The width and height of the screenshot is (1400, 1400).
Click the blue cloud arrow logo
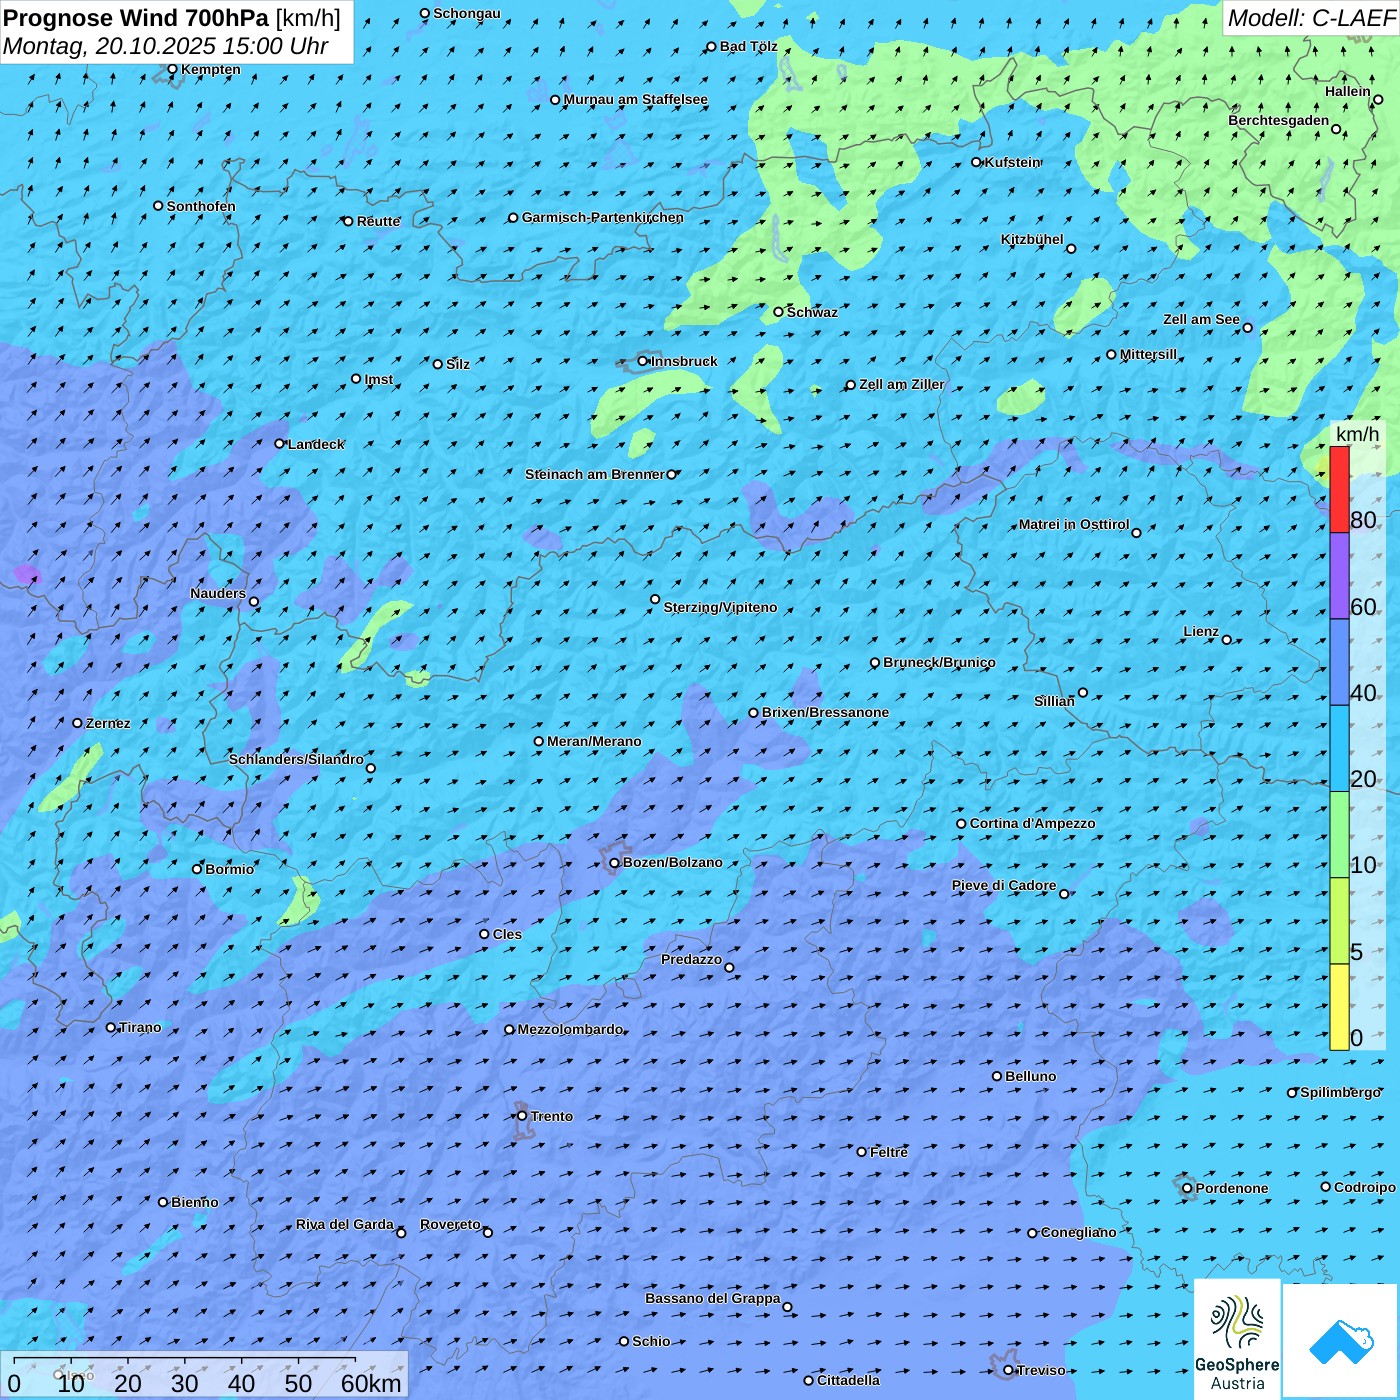point(1340,1340)
